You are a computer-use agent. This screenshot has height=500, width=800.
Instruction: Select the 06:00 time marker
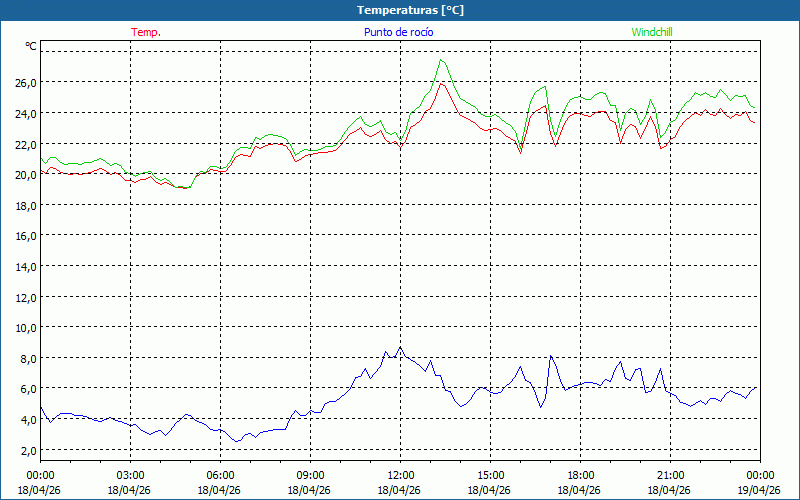(x=221, y=475)
